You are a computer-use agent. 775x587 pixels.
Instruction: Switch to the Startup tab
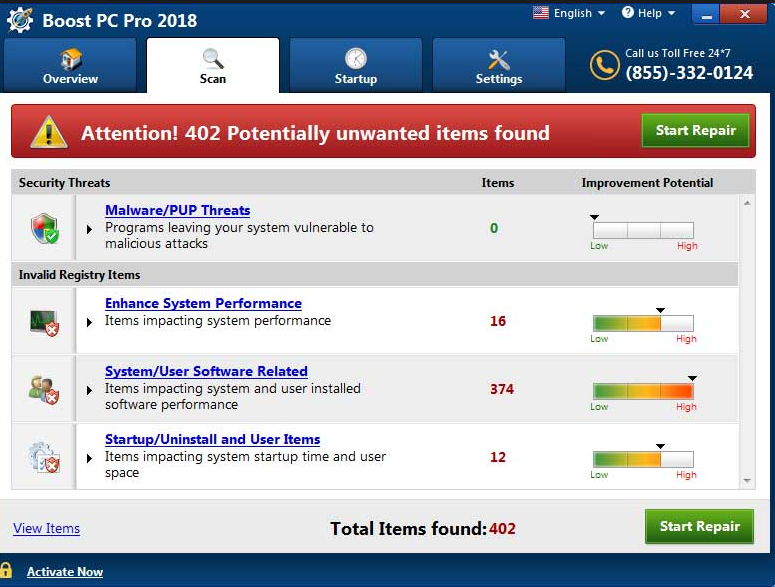(355, 66)
